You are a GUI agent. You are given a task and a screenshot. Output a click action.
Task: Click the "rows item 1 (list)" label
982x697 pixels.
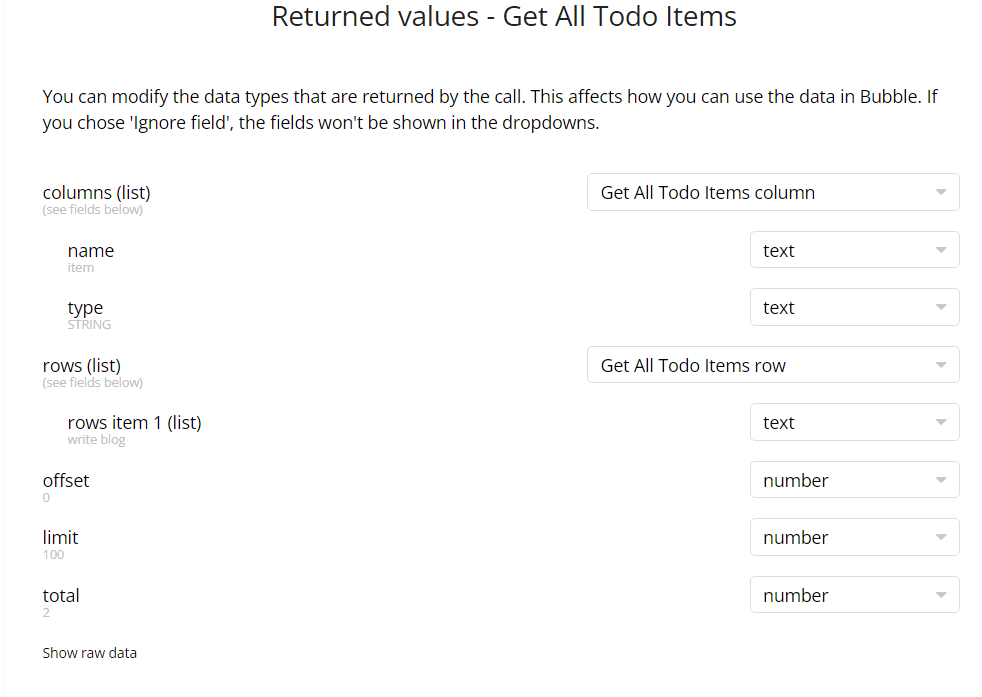point(134,422)
